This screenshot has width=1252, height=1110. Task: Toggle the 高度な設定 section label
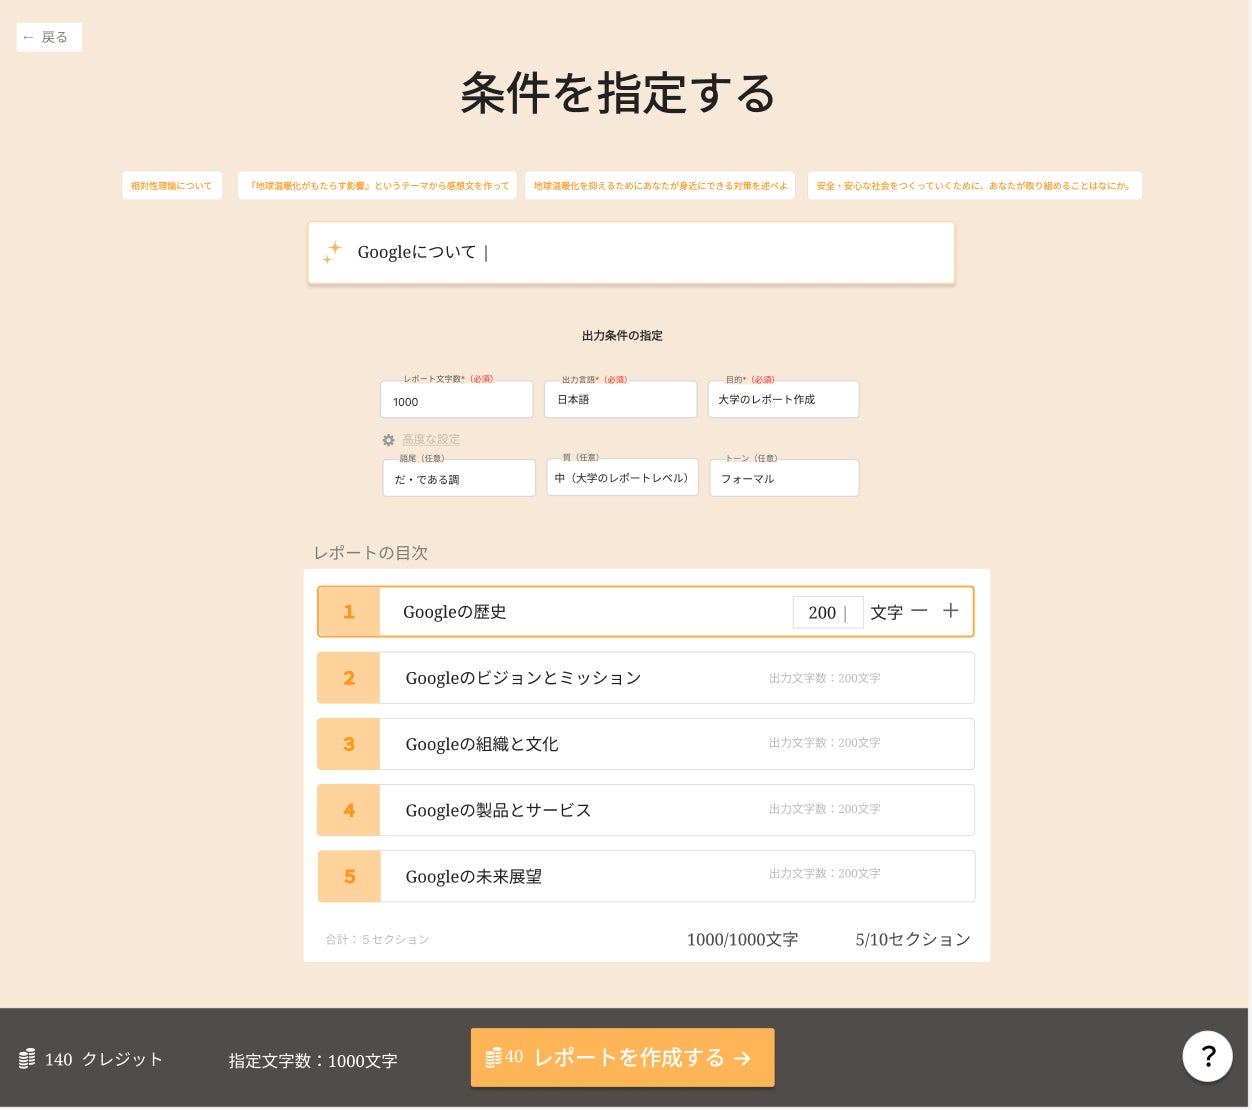(x=431, y=440)
